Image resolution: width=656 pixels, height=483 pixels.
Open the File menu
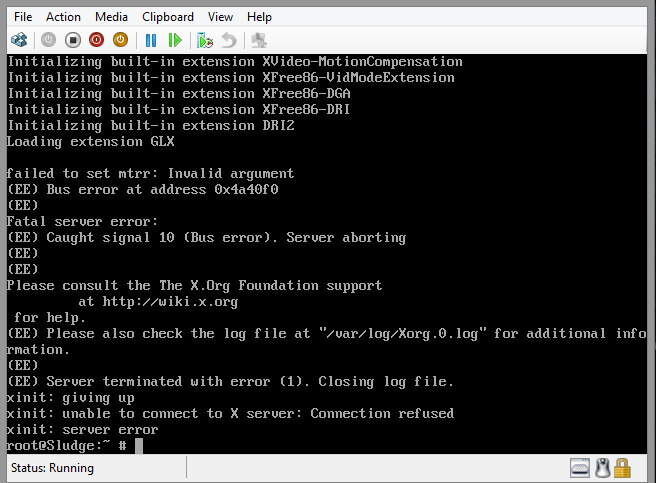[23, 17]
